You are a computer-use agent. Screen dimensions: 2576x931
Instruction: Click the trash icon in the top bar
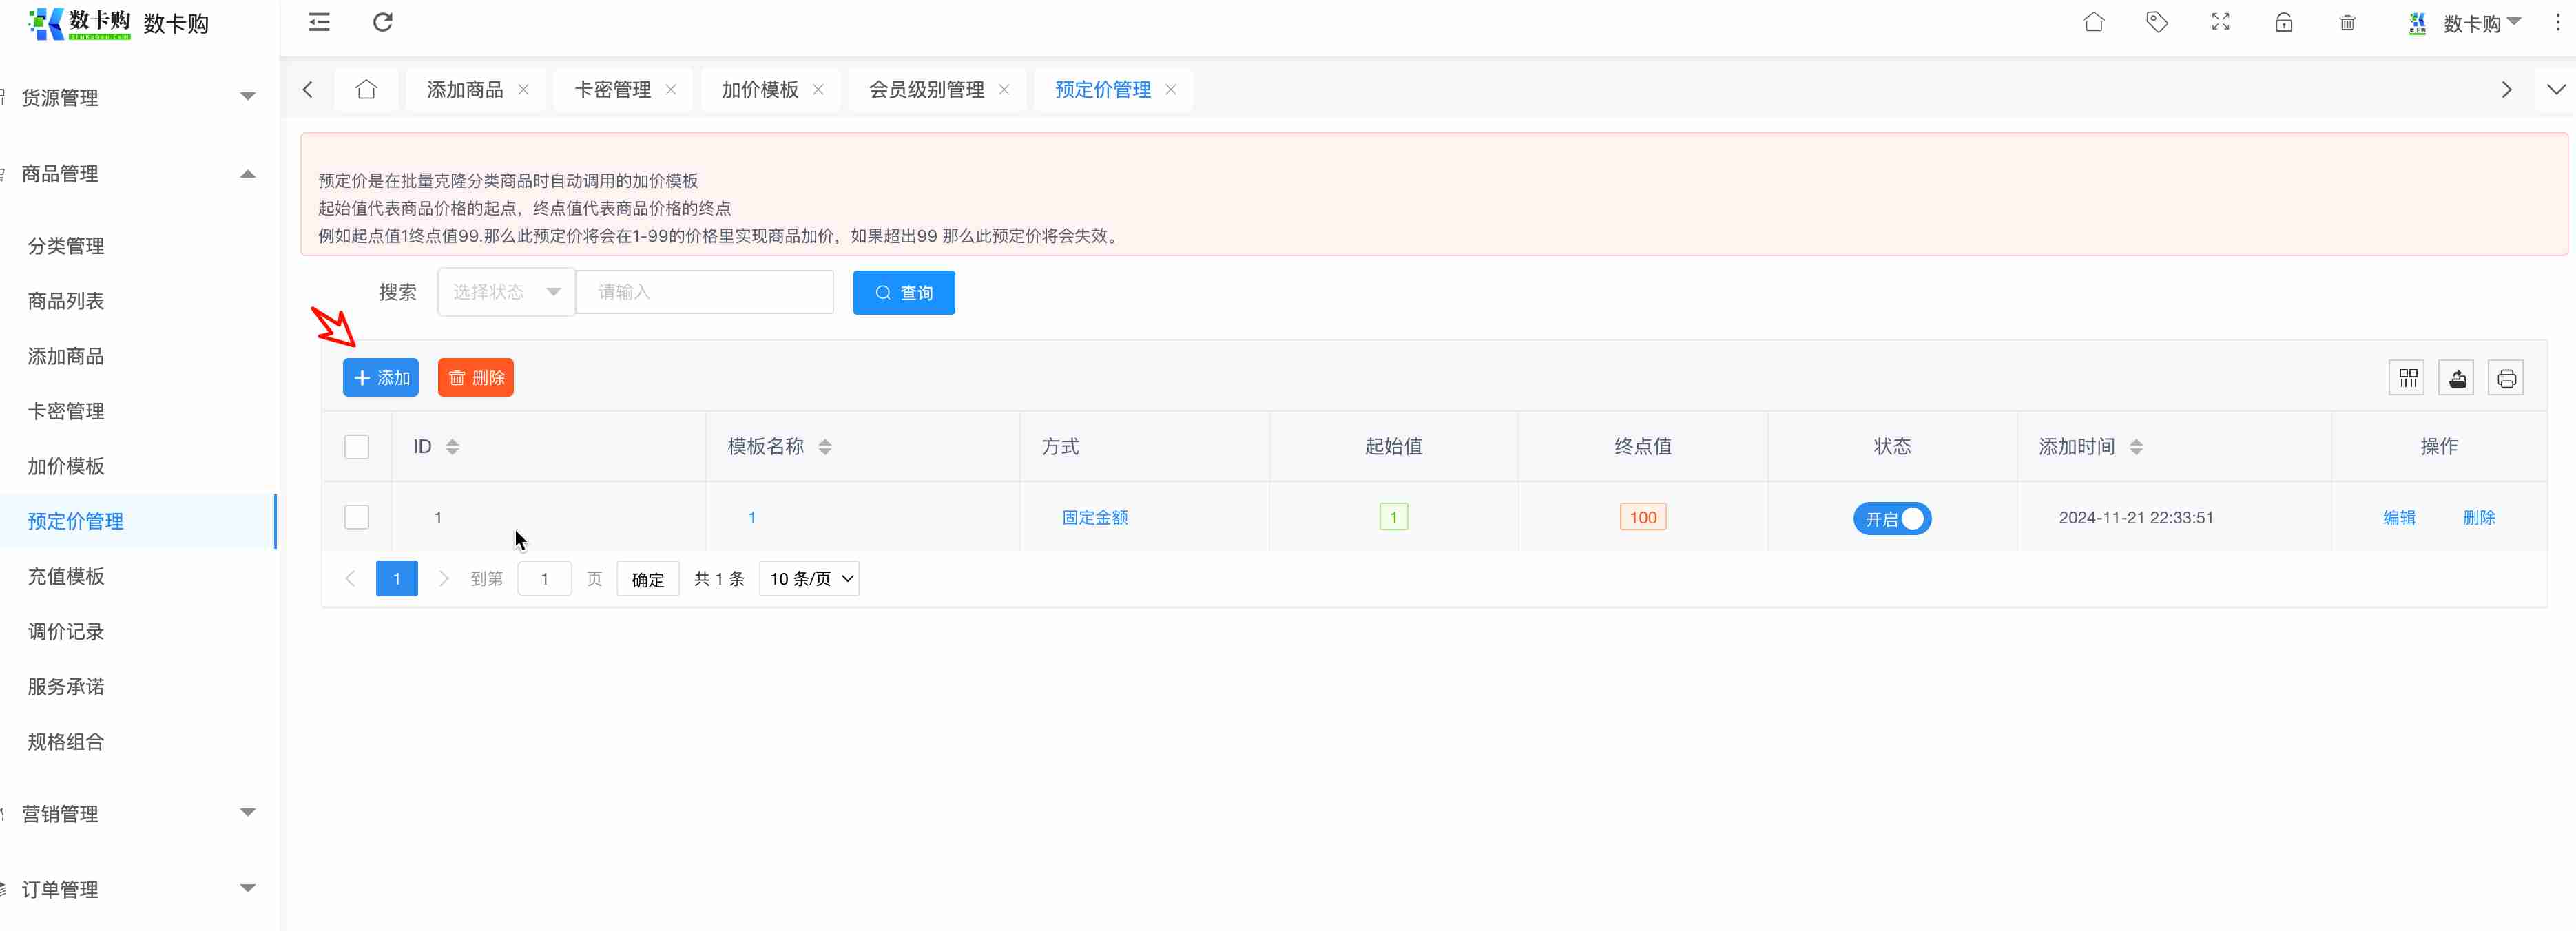coord(2347,22)
